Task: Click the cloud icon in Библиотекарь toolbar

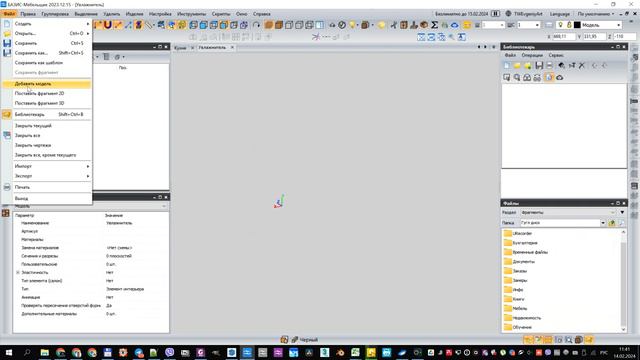Action: click(560, 77)
